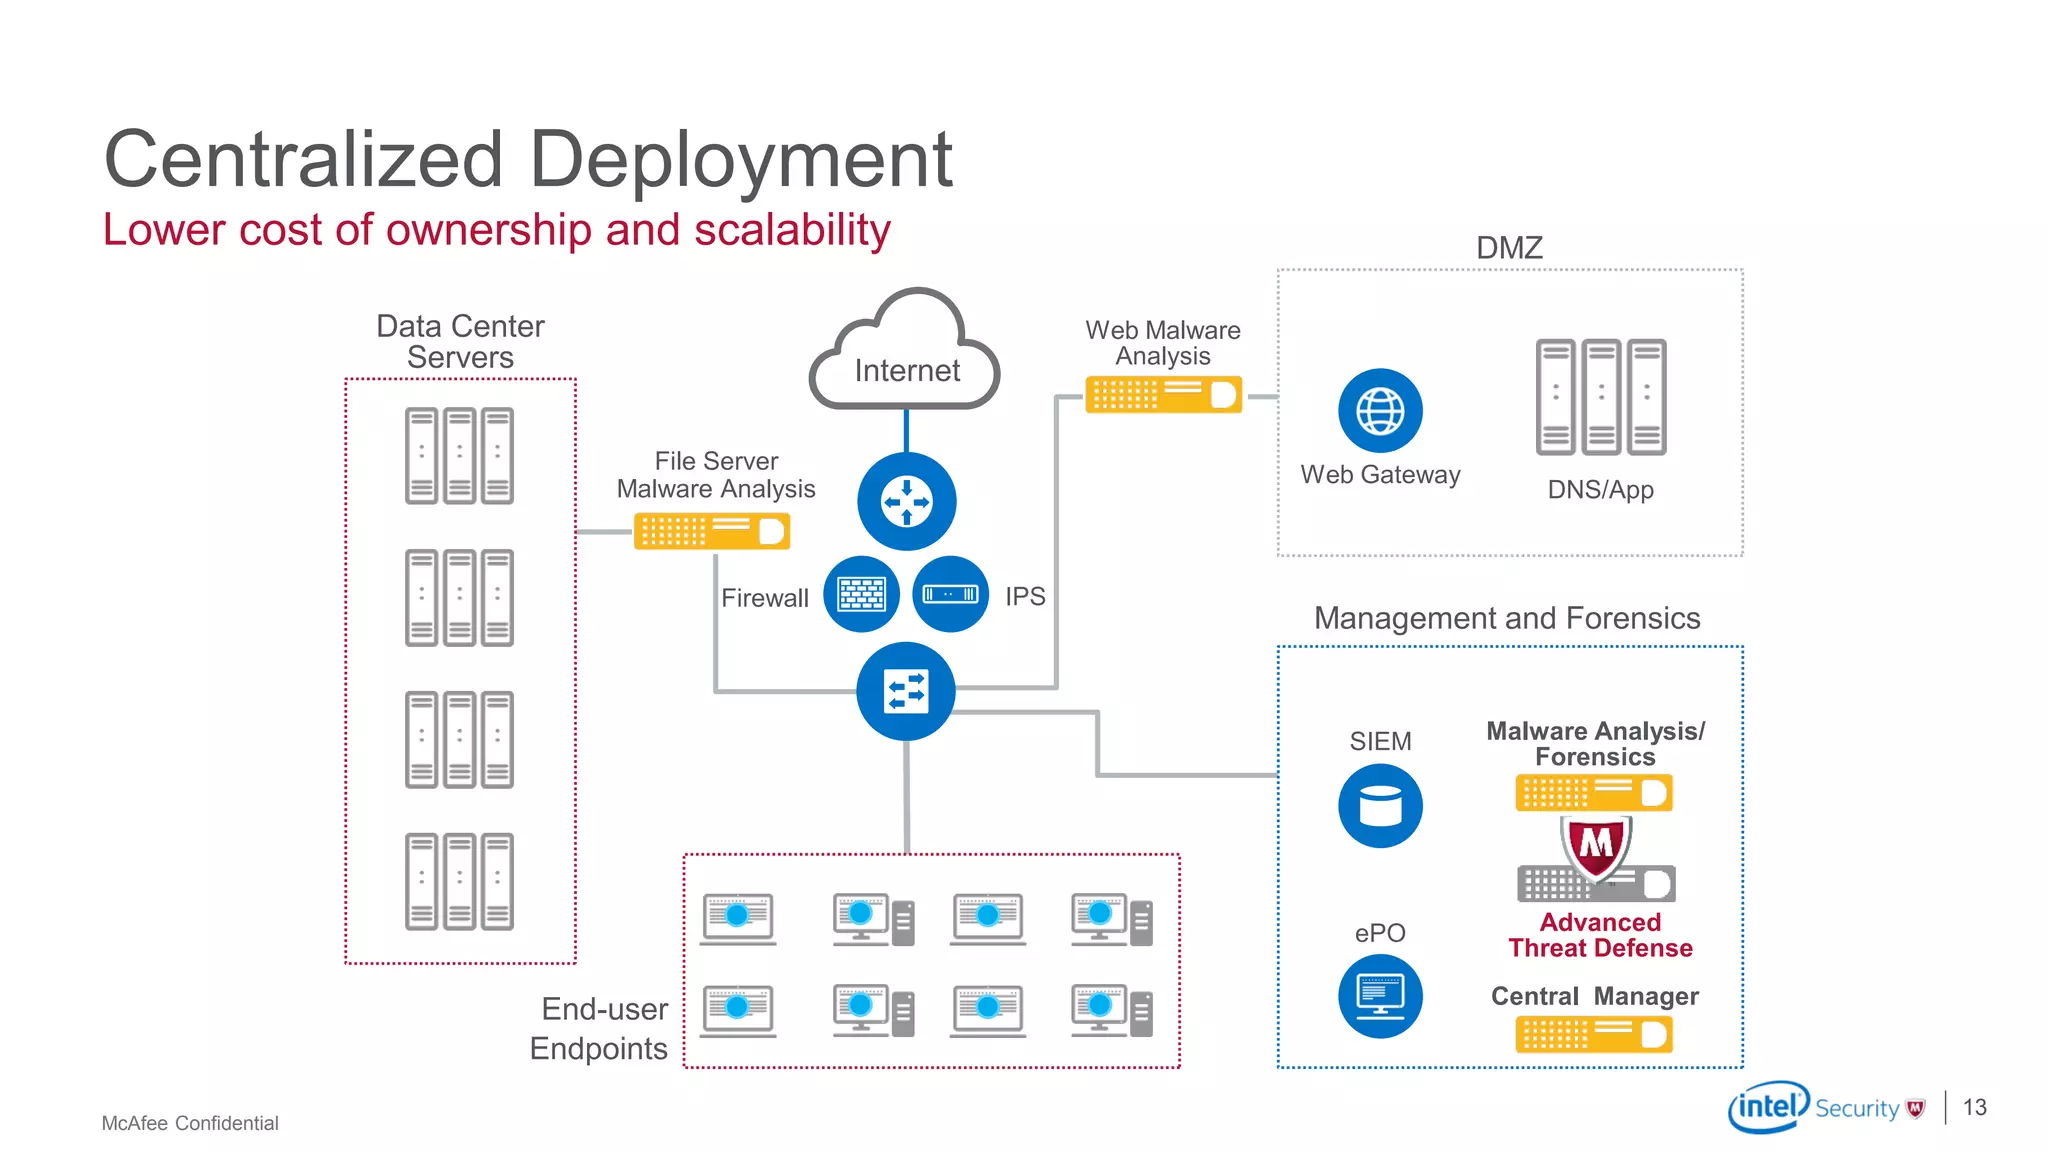Select the DNS/App server rack icon
This screenshot has height=1152, width=2048.
click(x=1601, y=397)
